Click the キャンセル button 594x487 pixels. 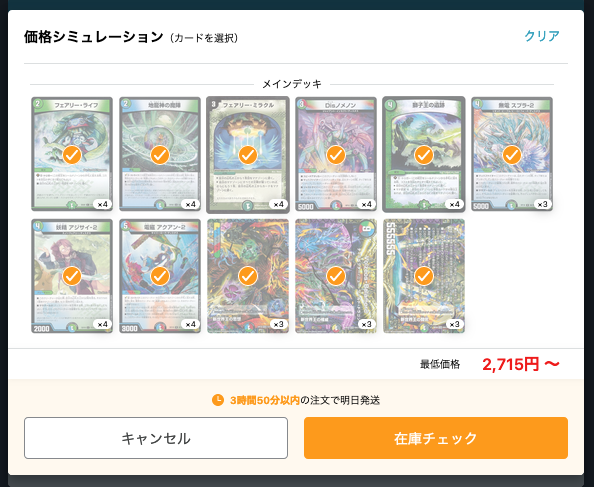point(156,438)
